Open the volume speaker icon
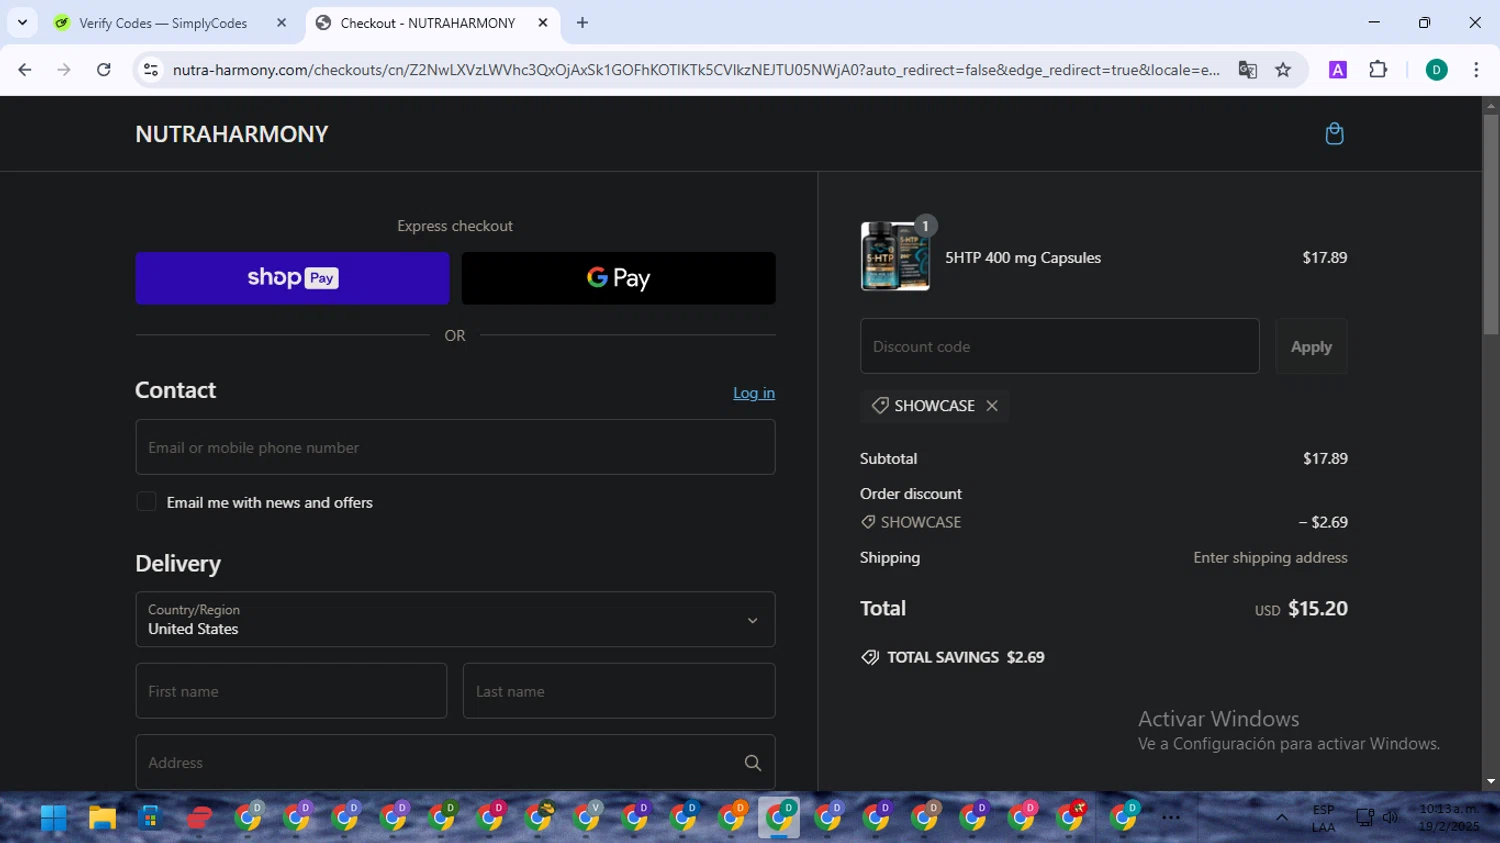 [1390, 818]
